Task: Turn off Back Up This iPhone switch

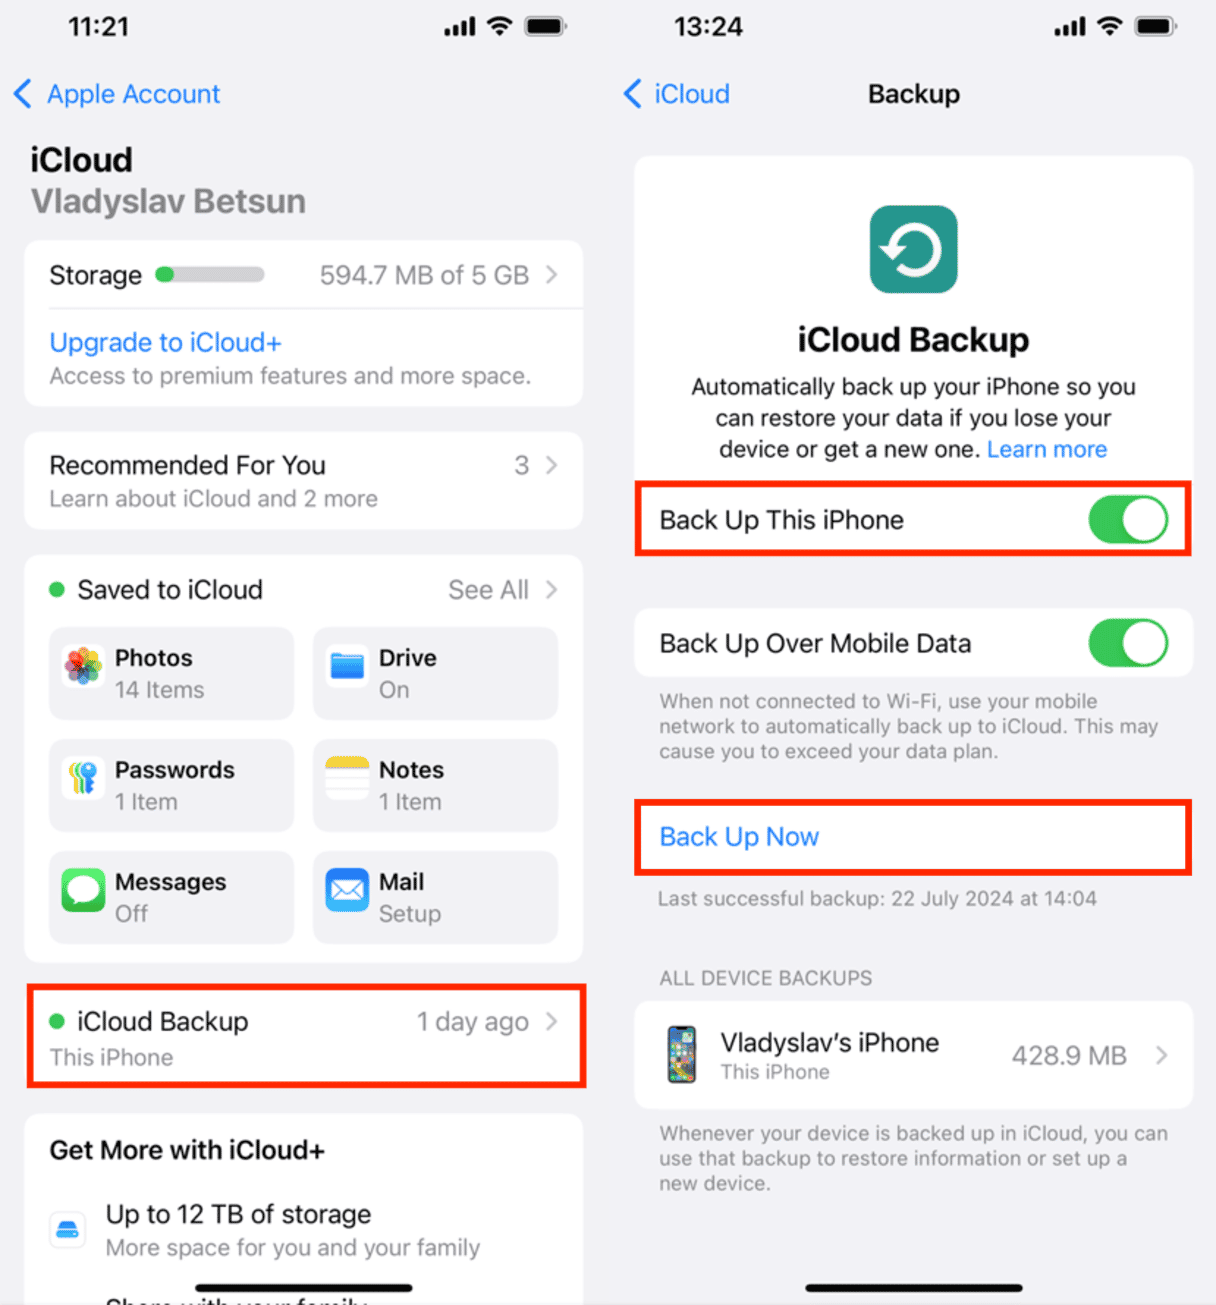Action: (x=1128, y=520)
